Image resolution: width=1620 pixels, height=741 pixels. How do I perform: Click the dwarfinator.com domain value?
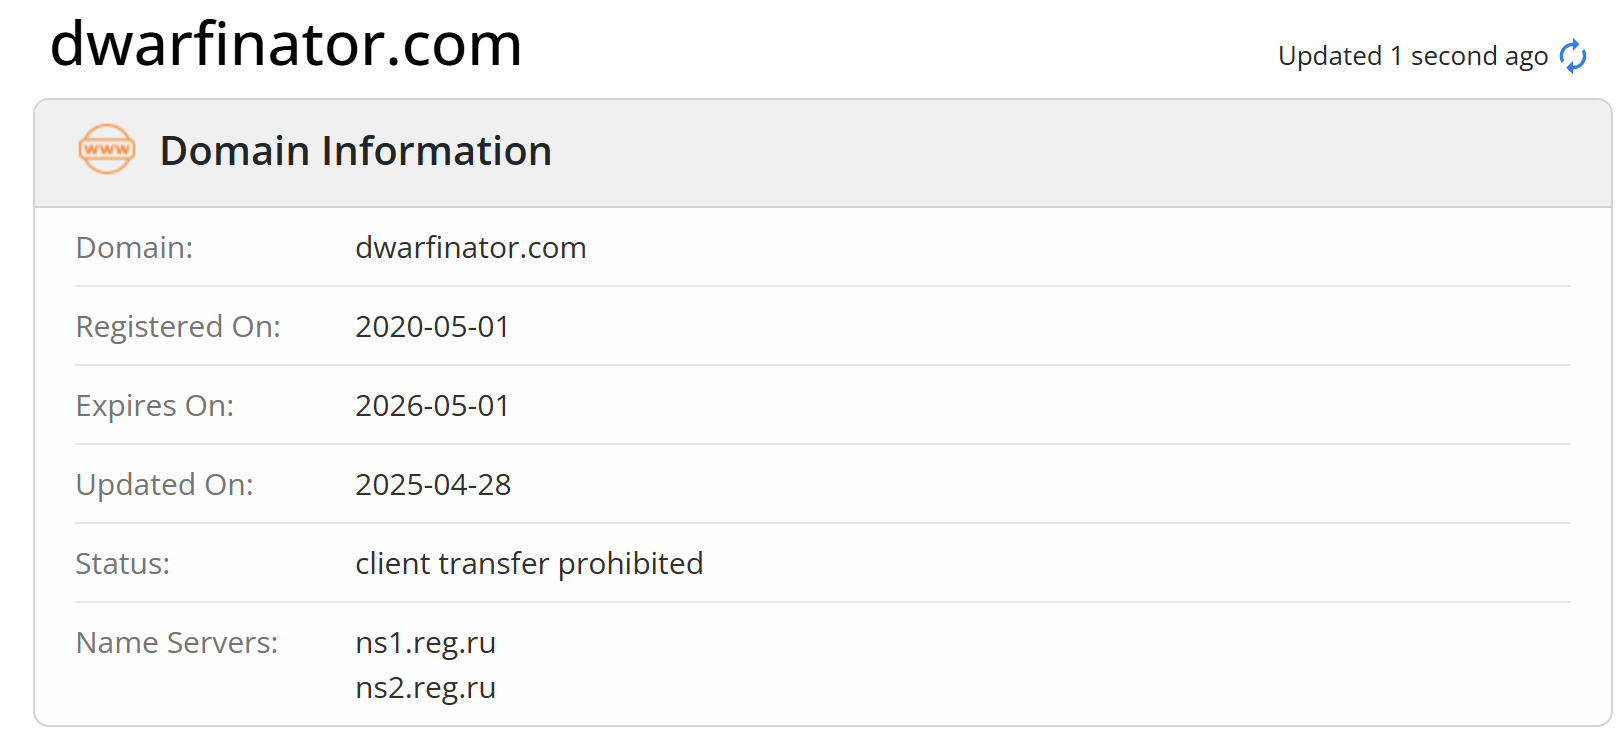470,247
